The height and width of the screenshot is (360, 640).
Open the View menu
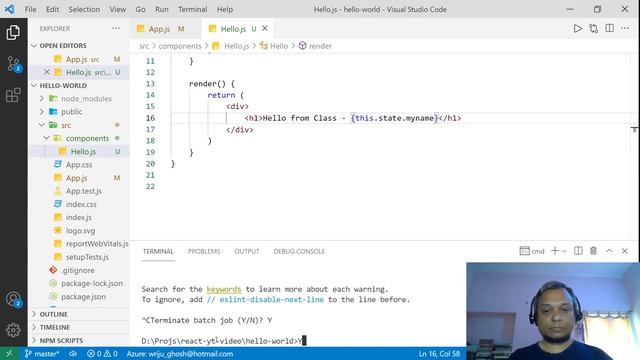click(x=118, y=9)
